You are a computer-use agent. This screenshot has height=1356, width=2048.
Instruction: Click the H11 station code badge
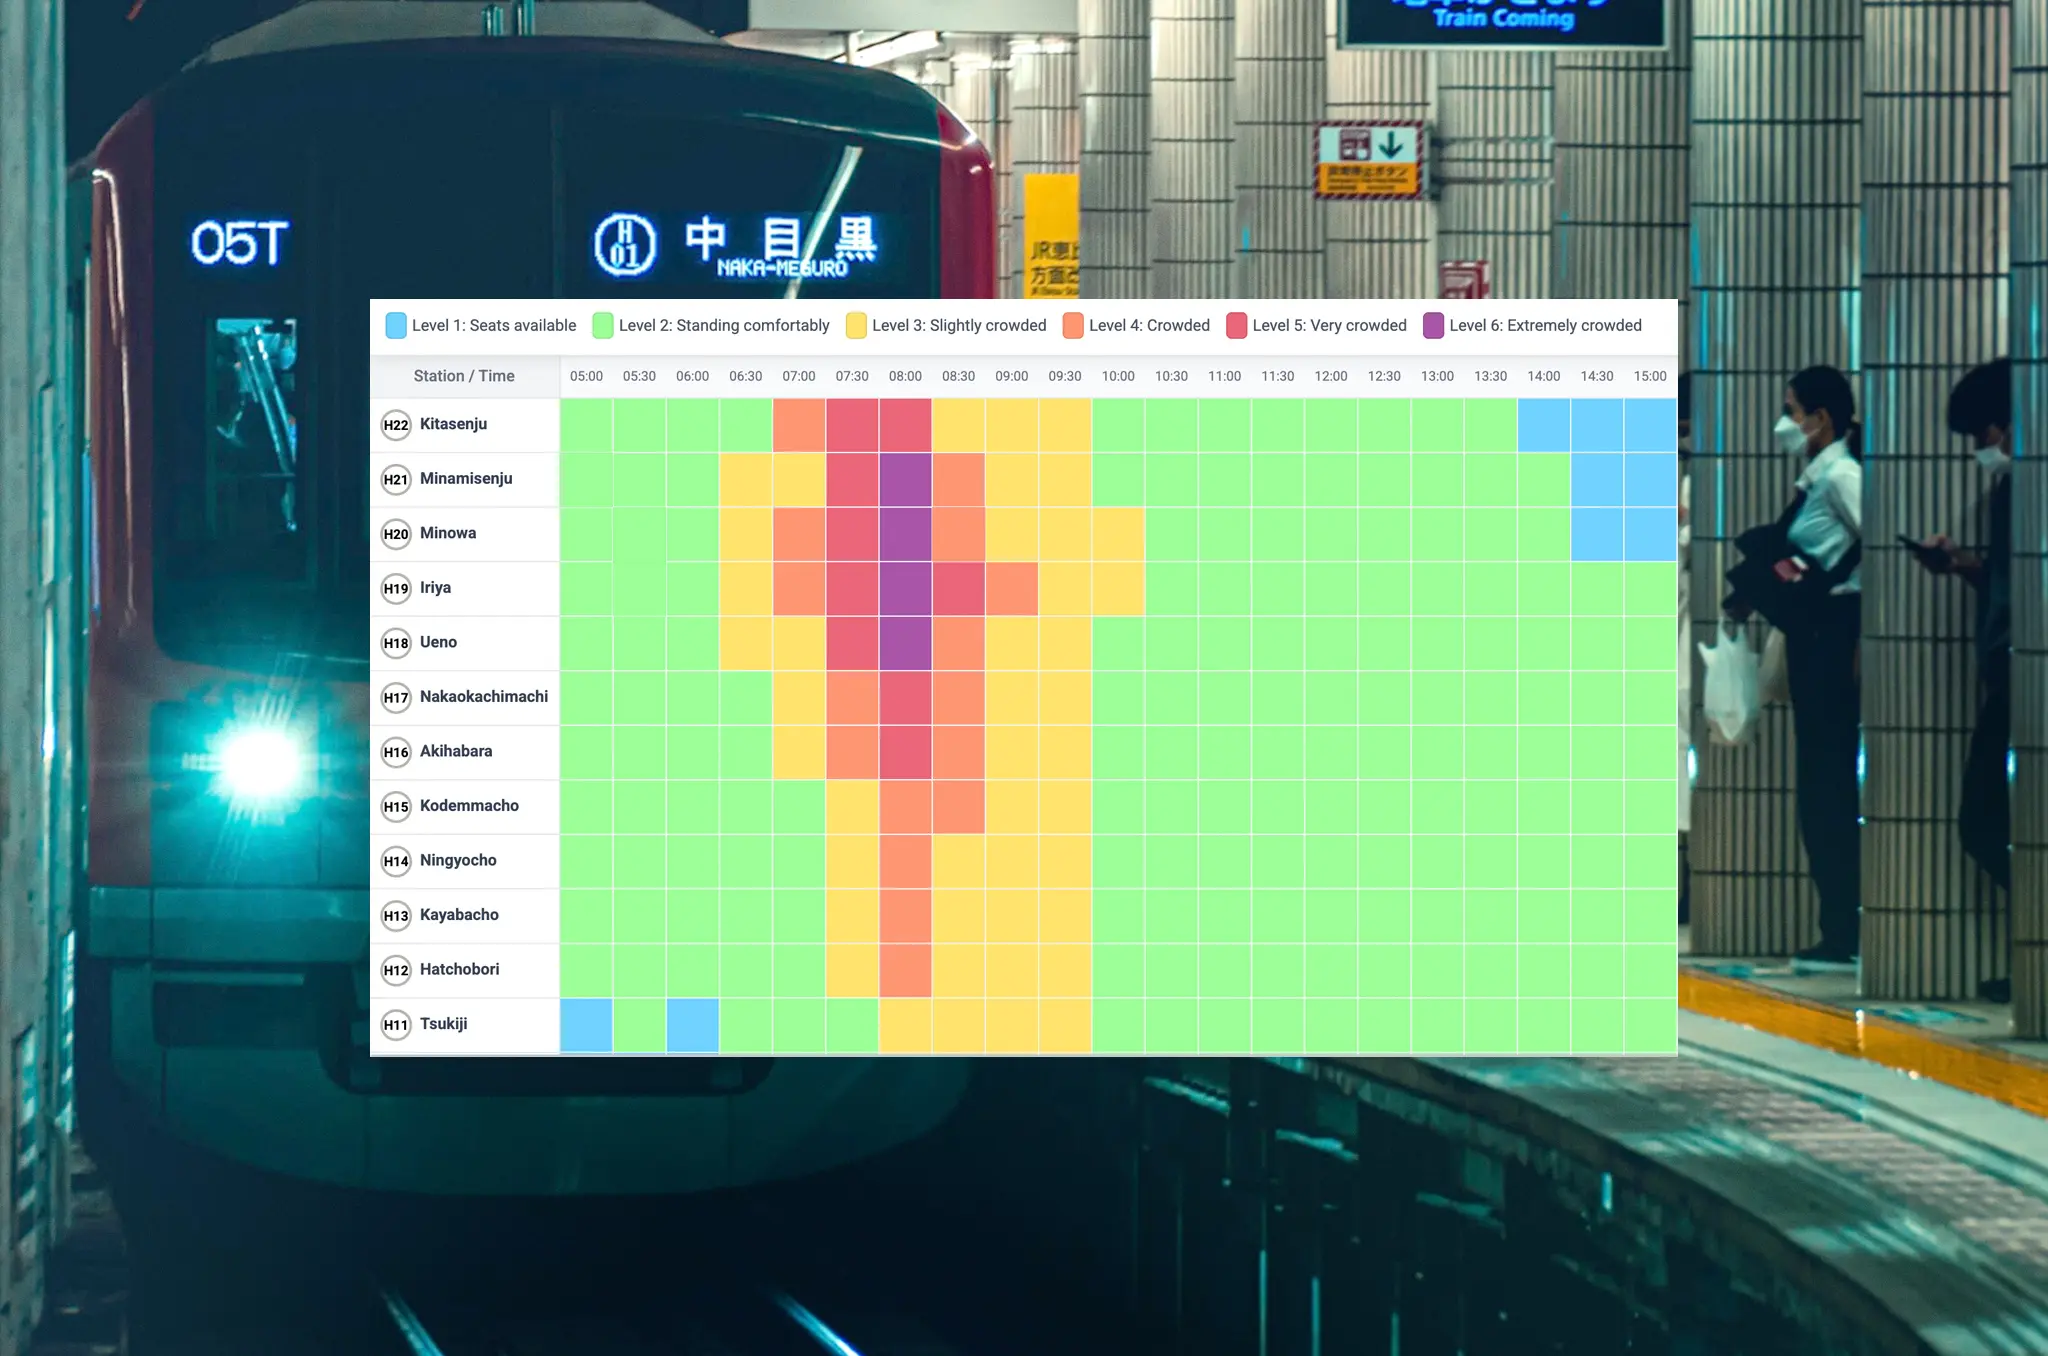coord(396,1025)
